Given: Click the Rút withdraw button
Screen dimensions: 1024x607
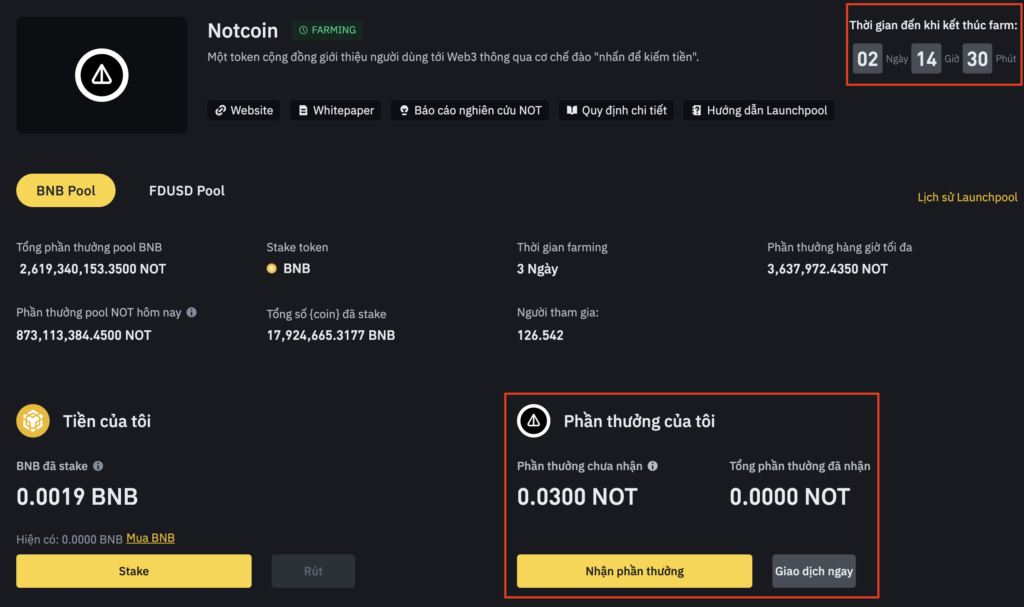Looking at the screenshot, I should [313, 571].
